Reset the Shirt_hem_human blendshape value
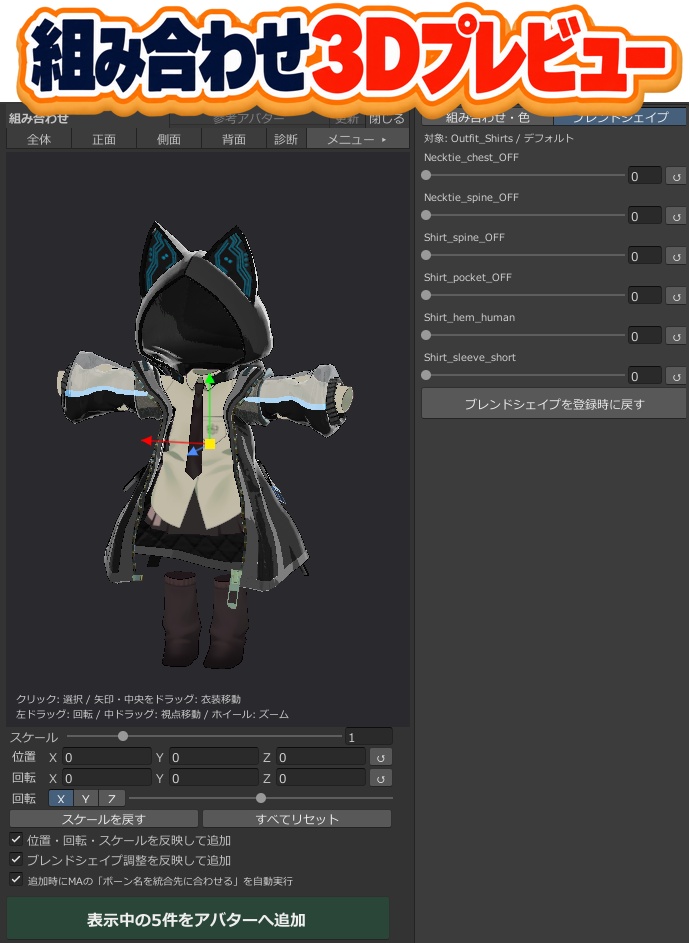The height and width of the screenshot is (943, 689). (x=676, y=336)
